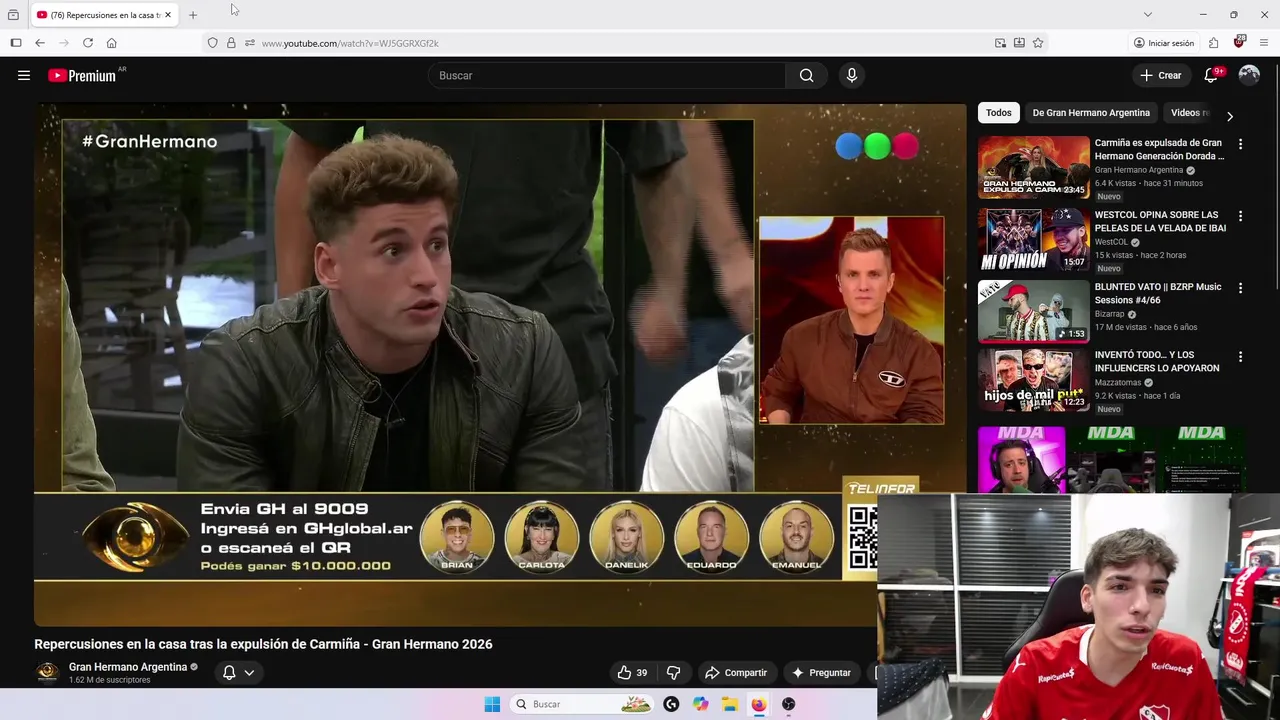
Task: Open the Gran Hermano Argentina channel name
Action: click(128, 667)
